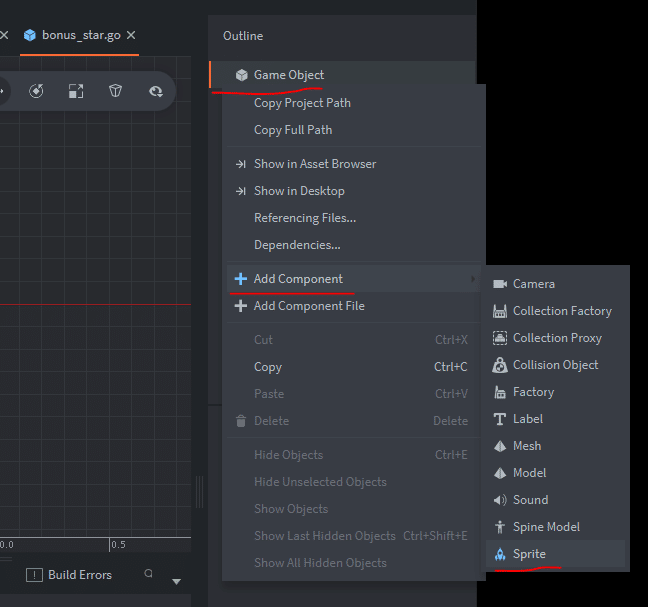The image size is (648, 607).
Task: Select Copy Full Path
Action: [354, 130]
